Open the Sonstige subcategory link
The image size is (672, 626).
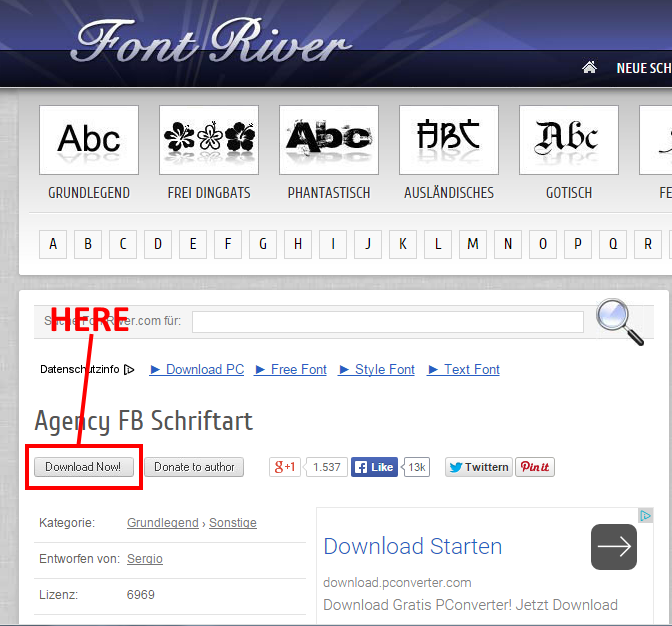tap(233, 523)
